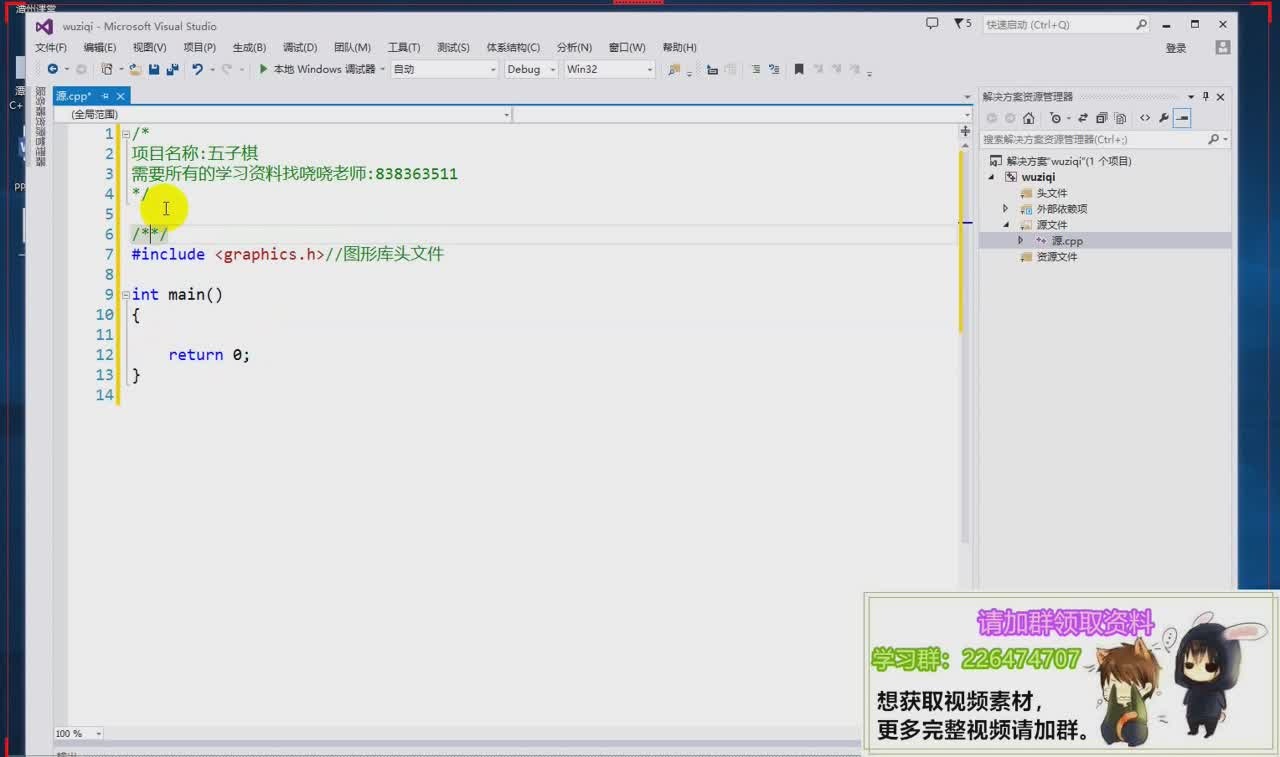Click the View Code angle-brackets icon

1145,118
